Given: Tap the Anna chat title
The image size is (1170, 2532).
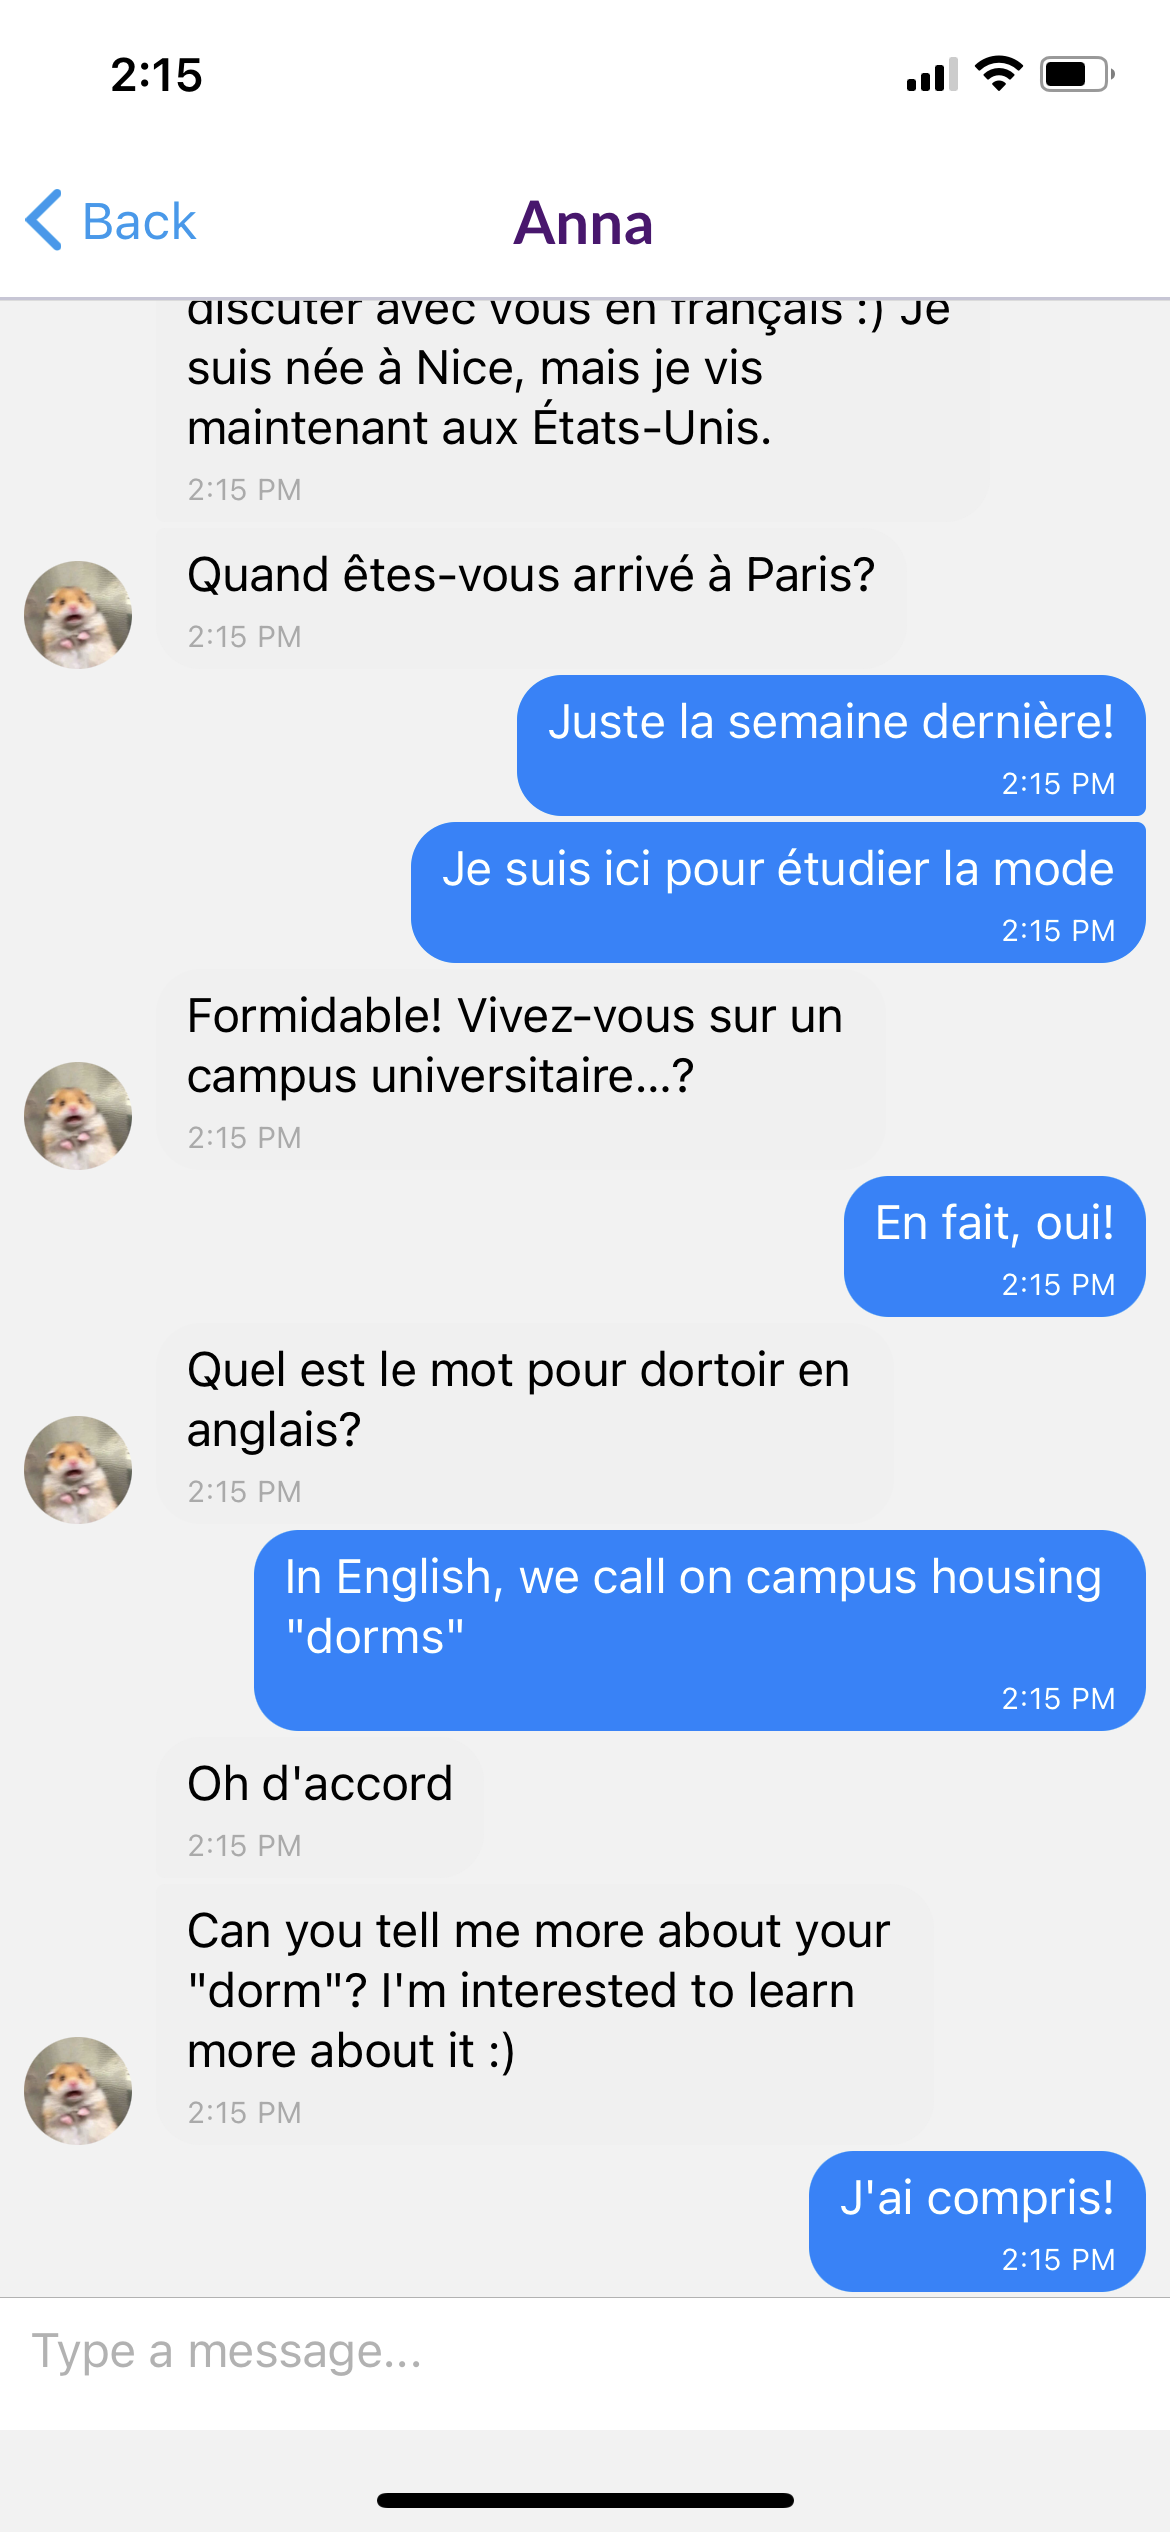Looking at the screenshot, I should (x=583, y=223).
